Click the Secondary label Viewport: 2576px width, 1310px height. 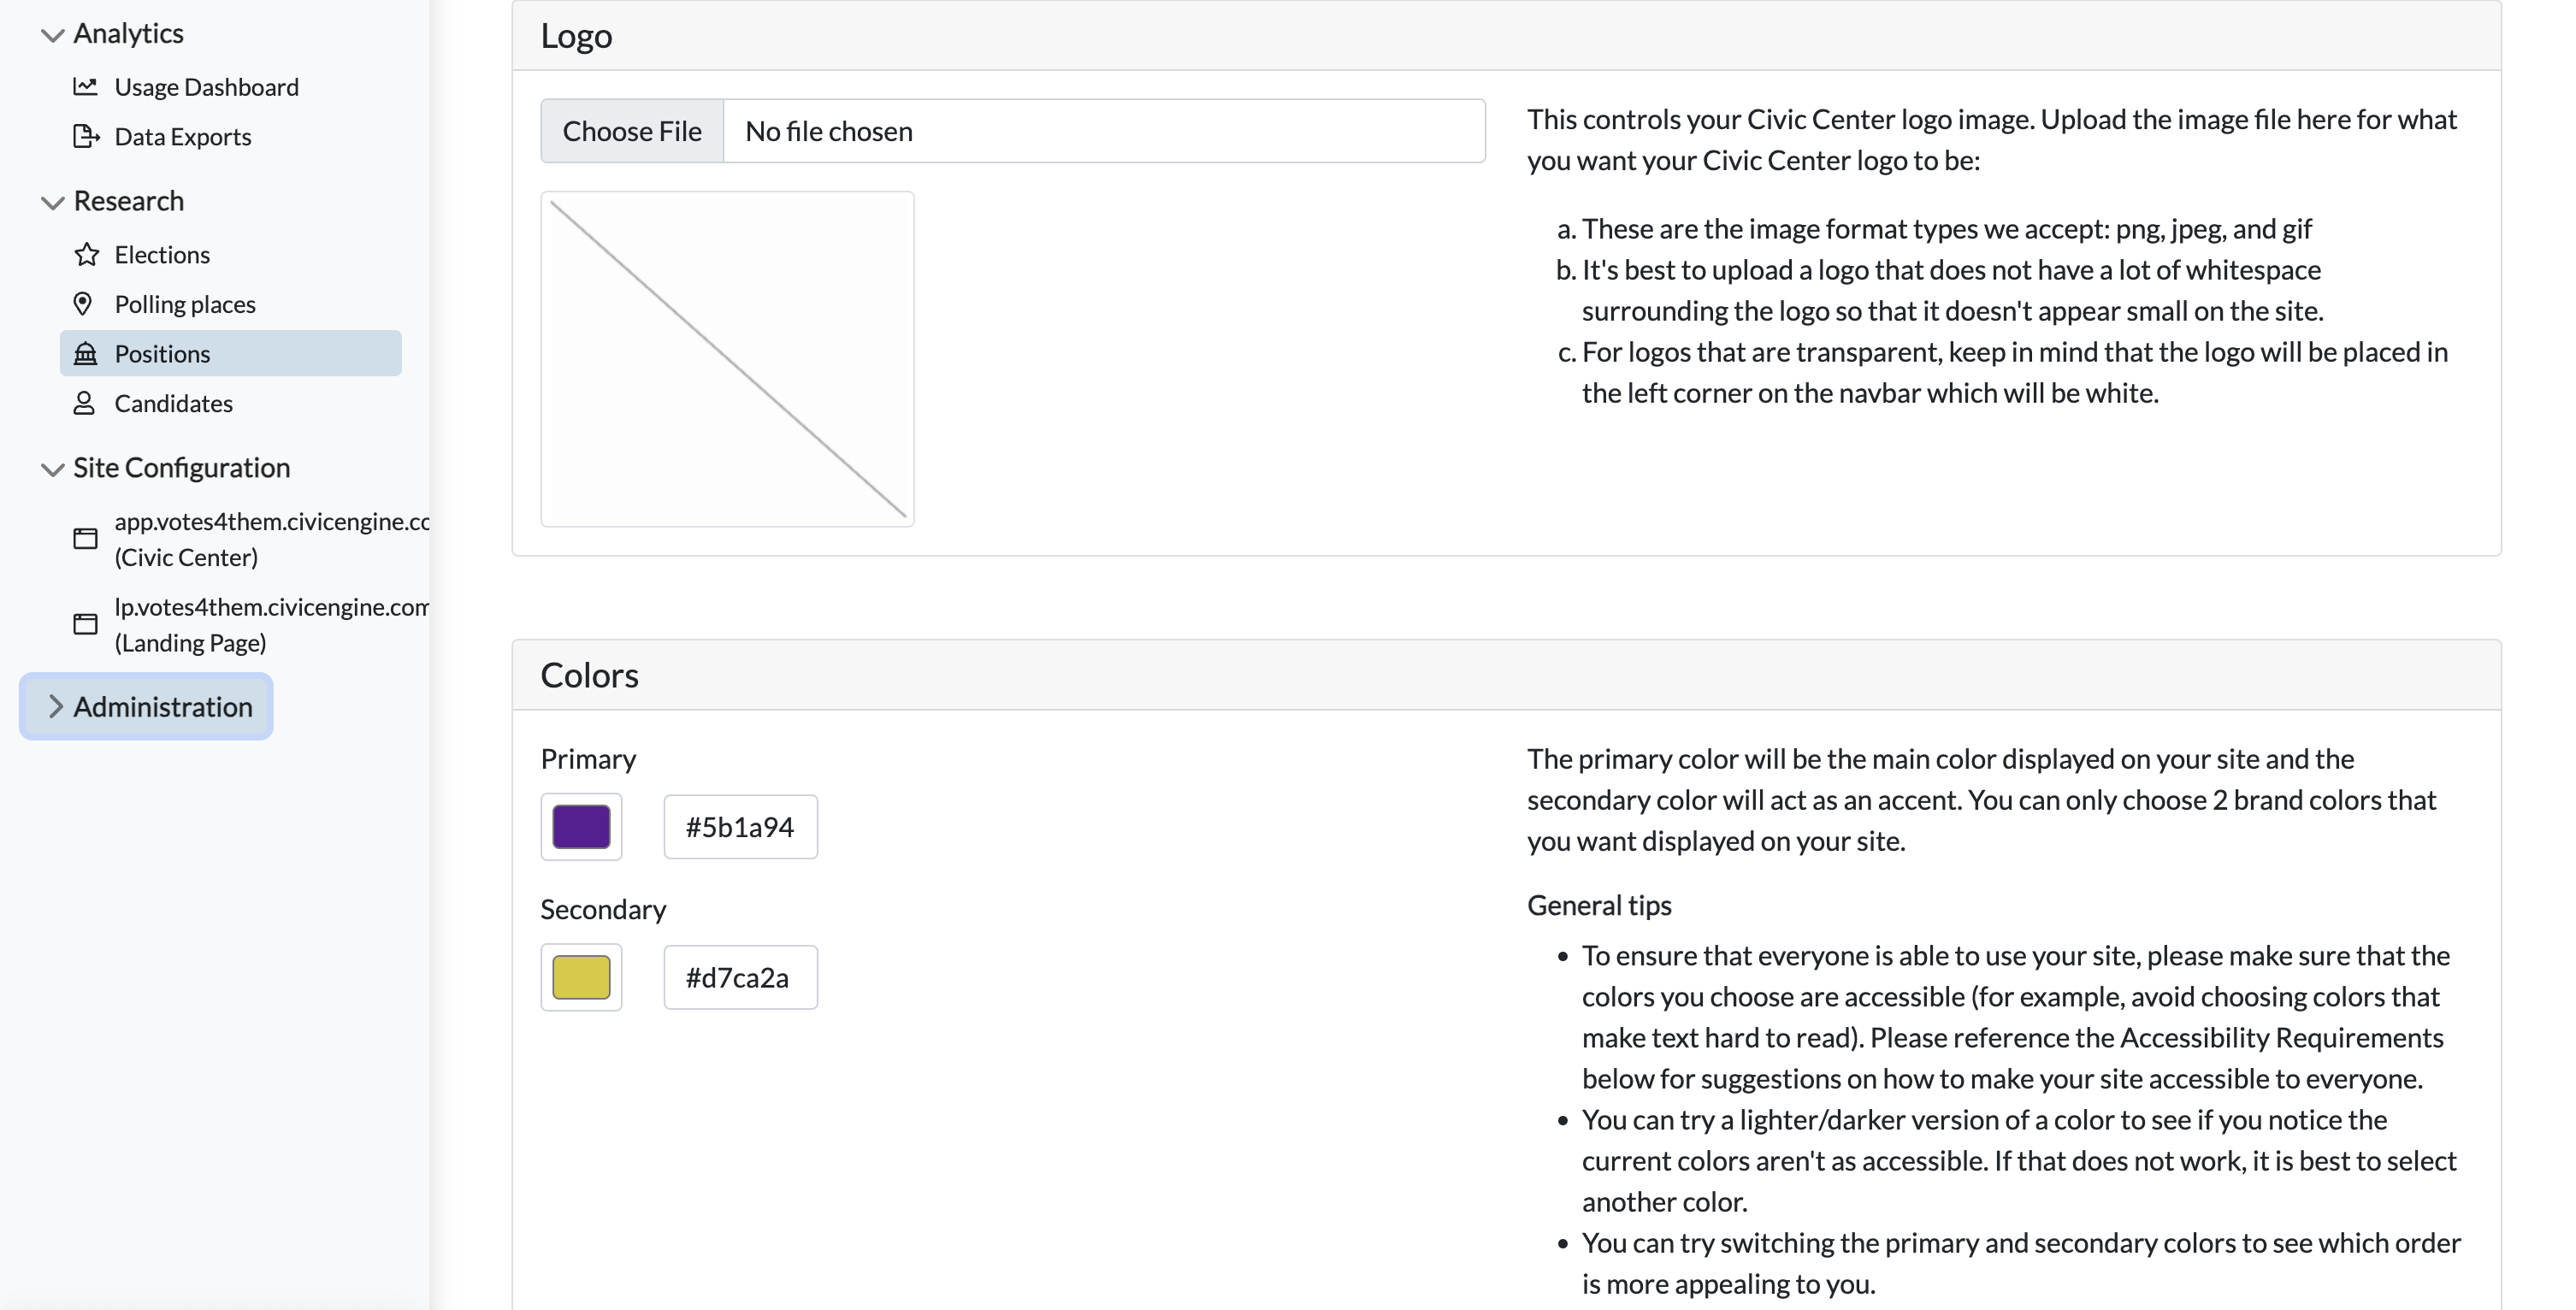(x=603, y=909)
